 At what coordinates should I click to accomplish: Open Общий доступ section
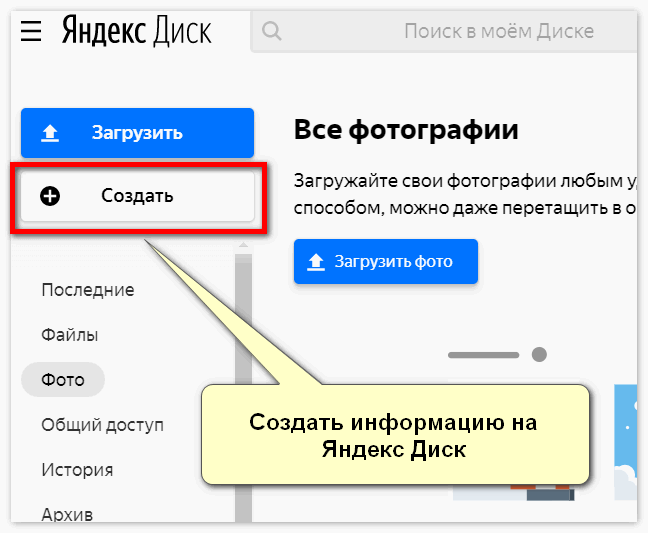(102, 425)
